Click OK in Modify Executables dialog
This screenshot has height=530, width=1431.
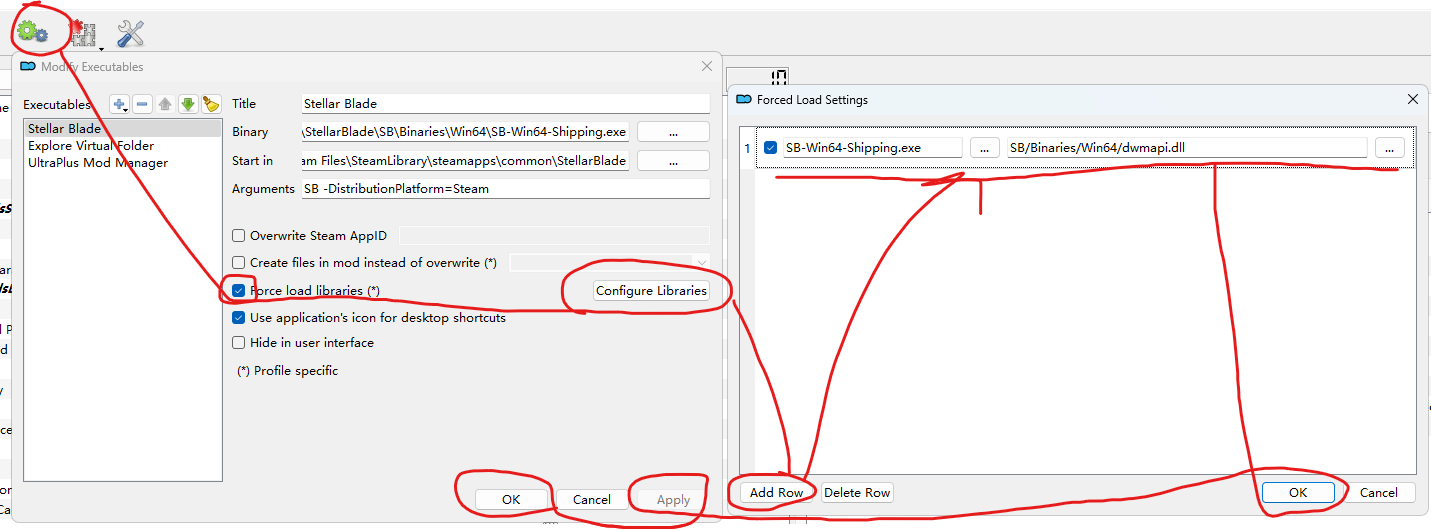pos(511,499)
